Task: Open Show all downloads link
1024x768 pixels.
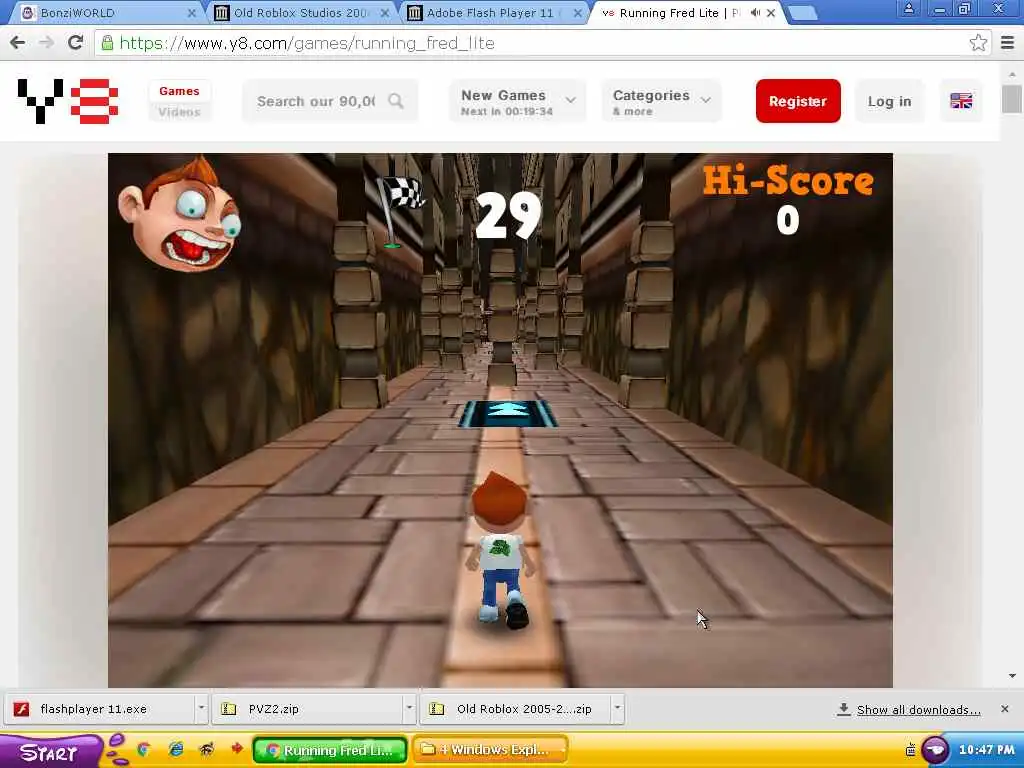Action: (918, 710)
